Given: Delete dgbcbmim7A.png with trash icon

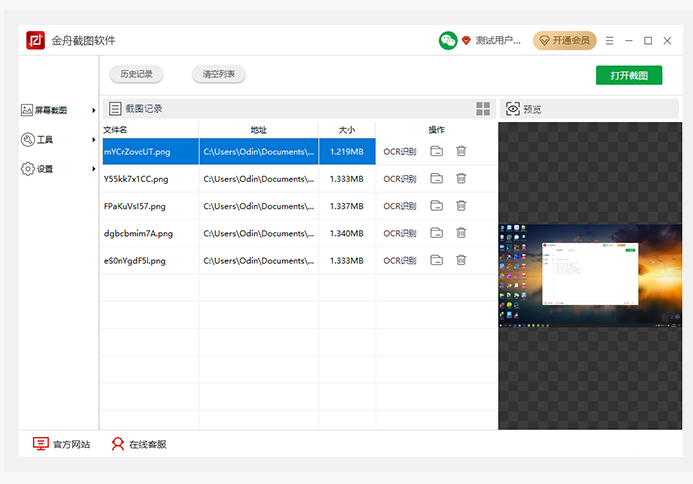Looking at the screenshot, I should coord(461,233).
